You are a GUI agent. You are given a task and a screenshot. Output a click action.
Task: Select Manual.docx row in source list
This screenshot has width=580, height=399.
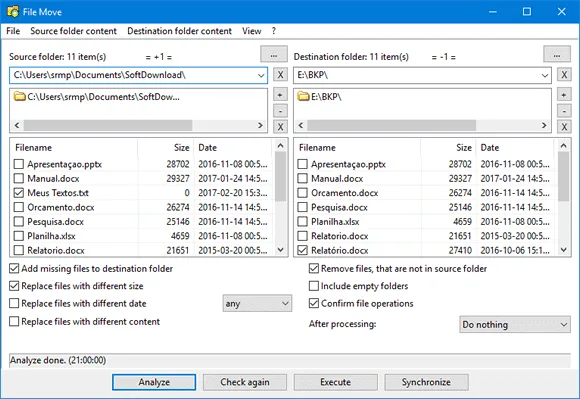[x=142, y=178]
